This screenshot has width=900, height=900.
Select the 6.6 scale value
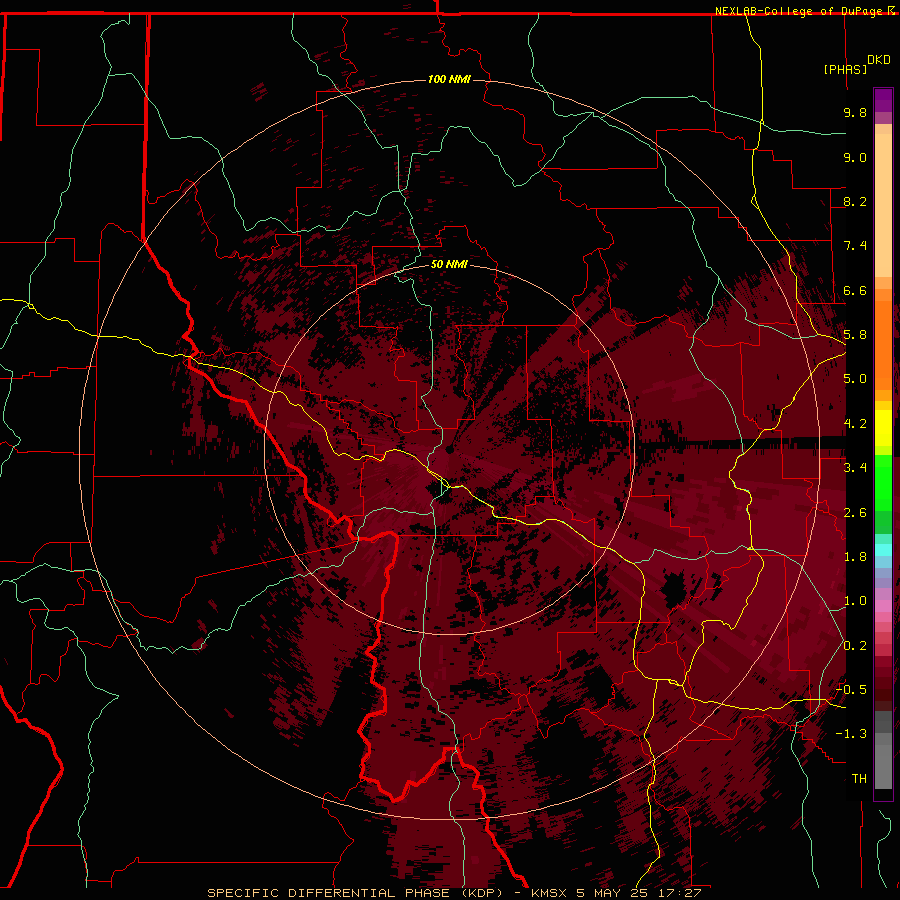pos(855,290)
